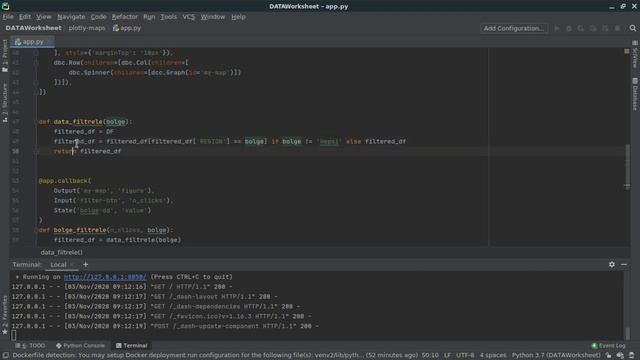Open the Structure sidebar tool window
This screenshot has height=360, width=640.
[4, 102]
